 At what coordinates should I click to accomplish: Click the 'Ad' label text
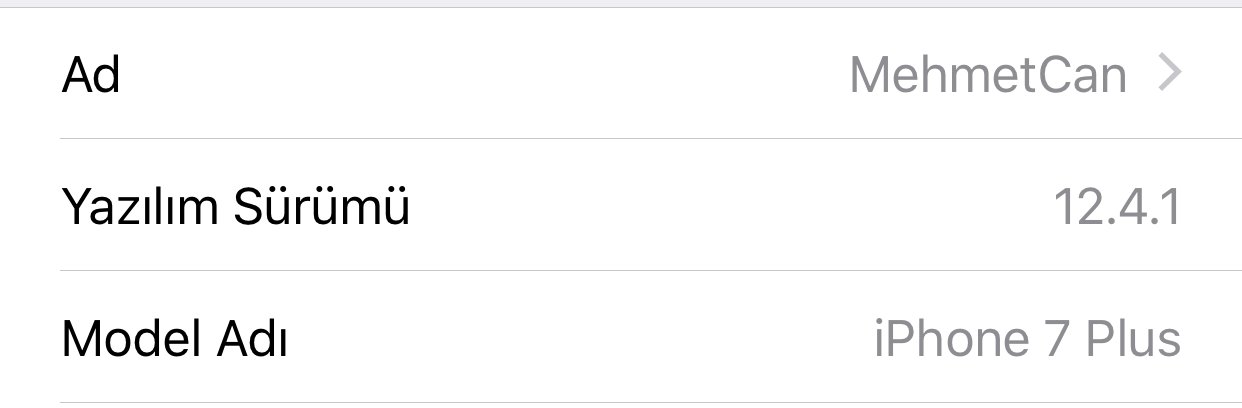click(91, 75)
